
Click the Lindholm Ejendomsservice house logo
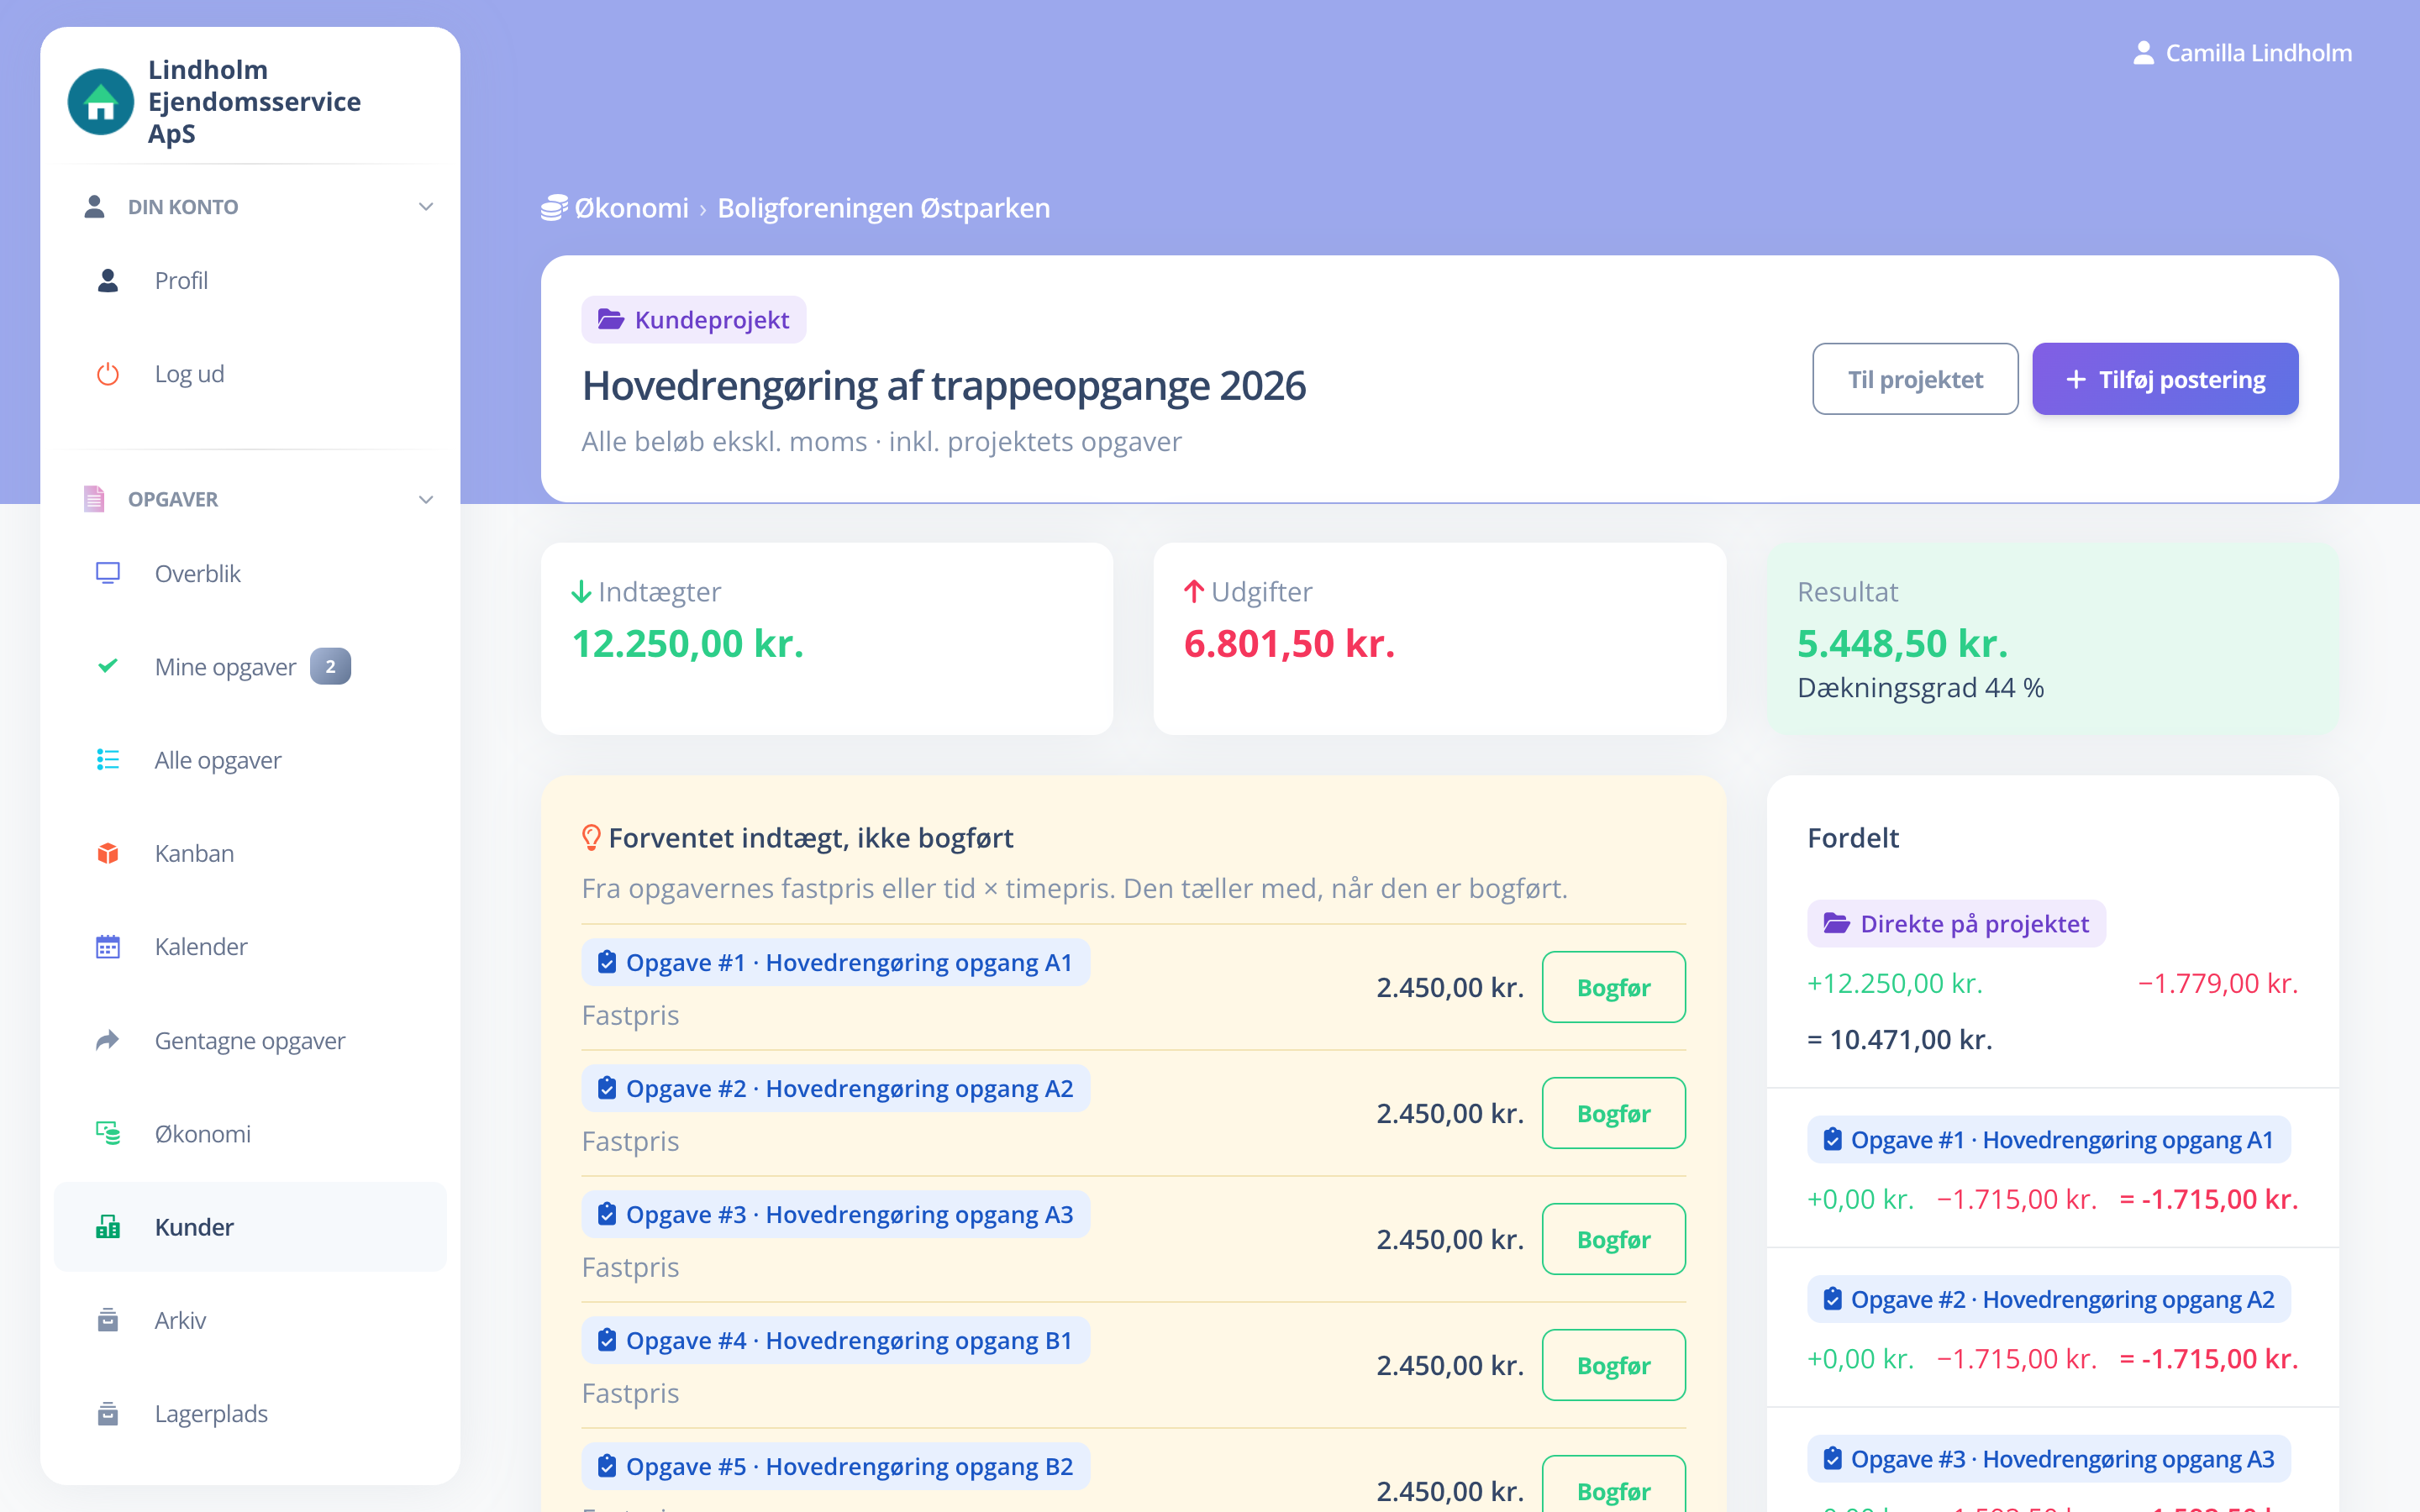coord(101,102)
